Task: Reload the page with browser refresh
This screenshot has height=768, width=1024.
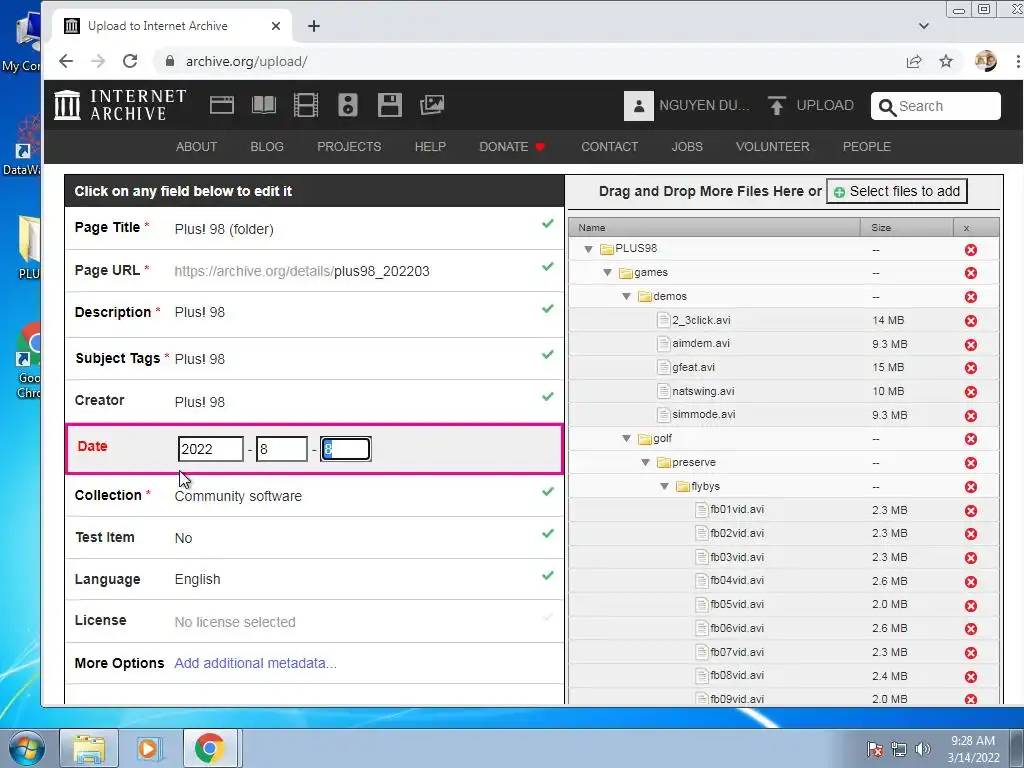Action: coord(130,61)
